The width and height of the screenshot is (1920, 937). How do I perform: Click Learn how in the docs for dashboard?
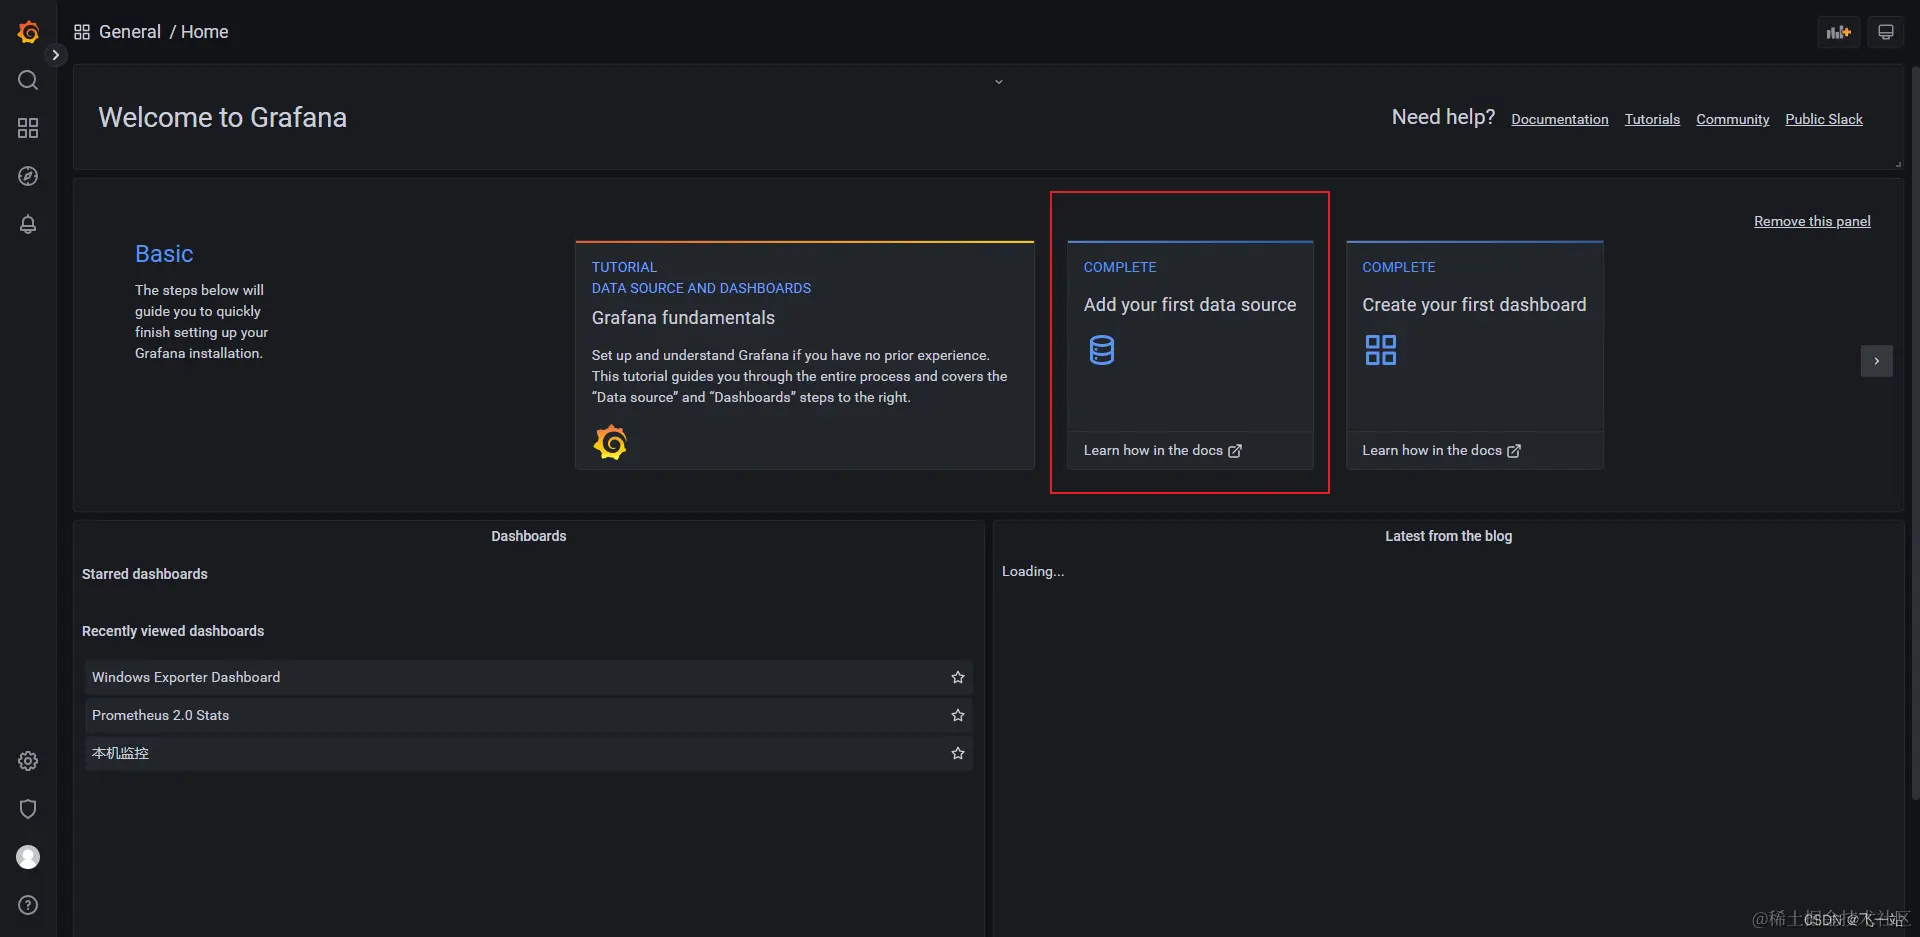pyautogui.click(x=1441, y=450)
